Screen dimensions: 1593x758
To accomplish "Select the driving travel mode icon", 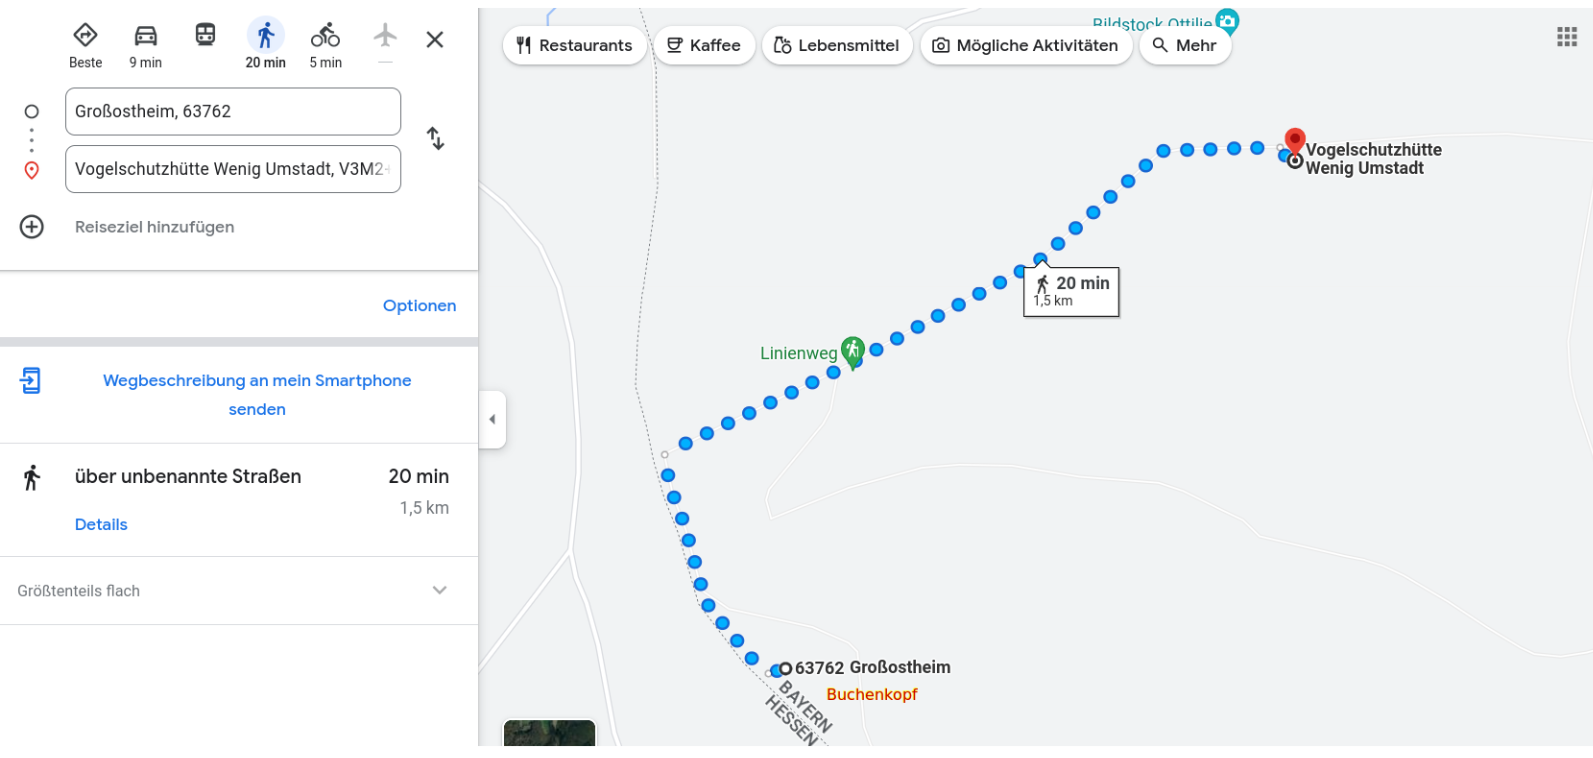I will click(145, 37).
